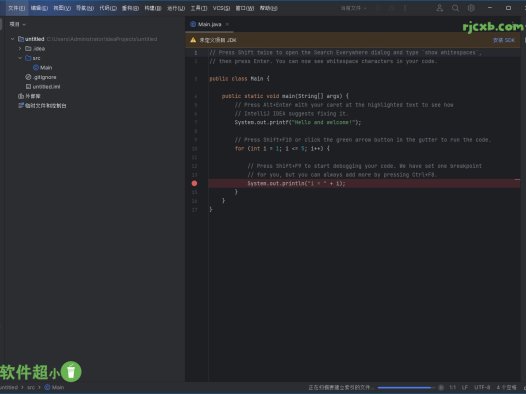The height and width of the screenshot is (394, 526).
Task: Open the 重构(R) menu
Action: tap(130, 8)
